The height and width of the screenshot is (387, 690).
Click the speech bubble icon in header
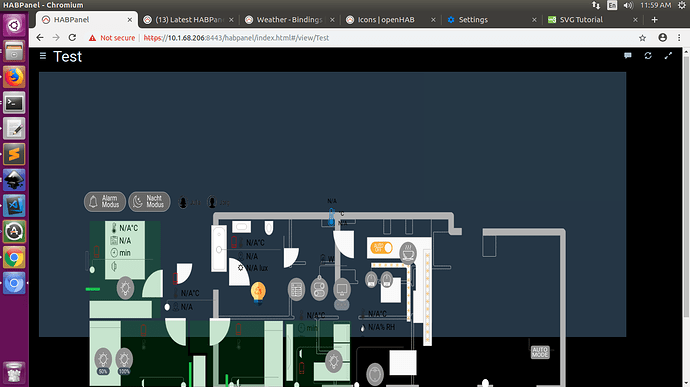coord(628,55)
